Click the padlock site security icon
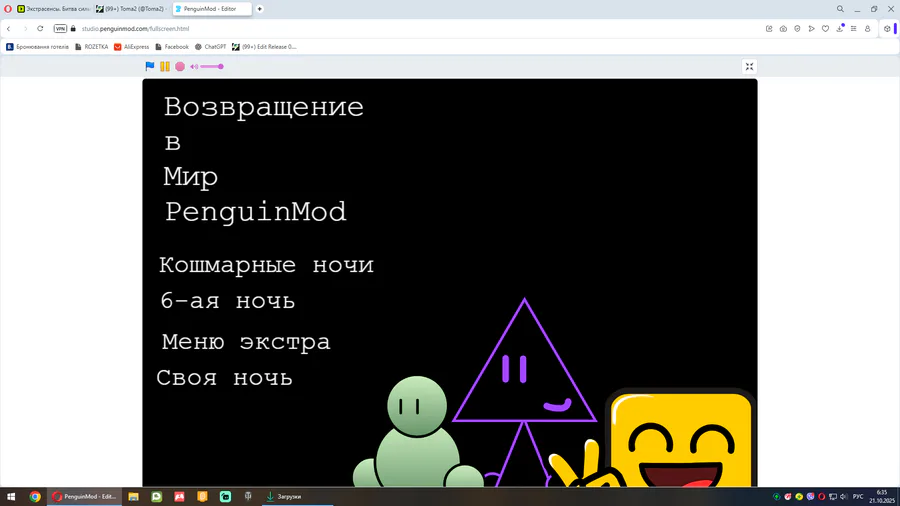Screen dimensions: 900x506 (73, 29)
